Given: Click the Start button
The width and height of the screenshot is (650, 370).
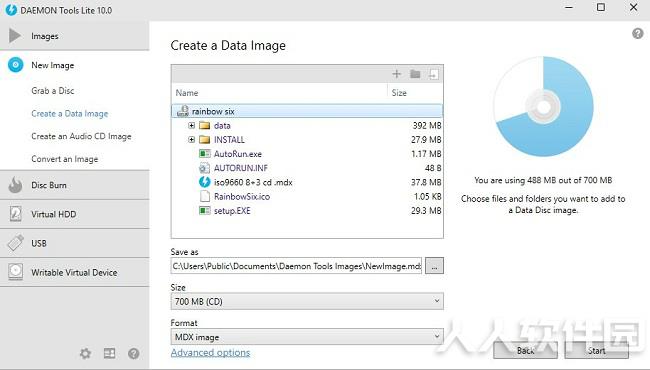Looking at the screenshot, I should (x=597, y=351).
